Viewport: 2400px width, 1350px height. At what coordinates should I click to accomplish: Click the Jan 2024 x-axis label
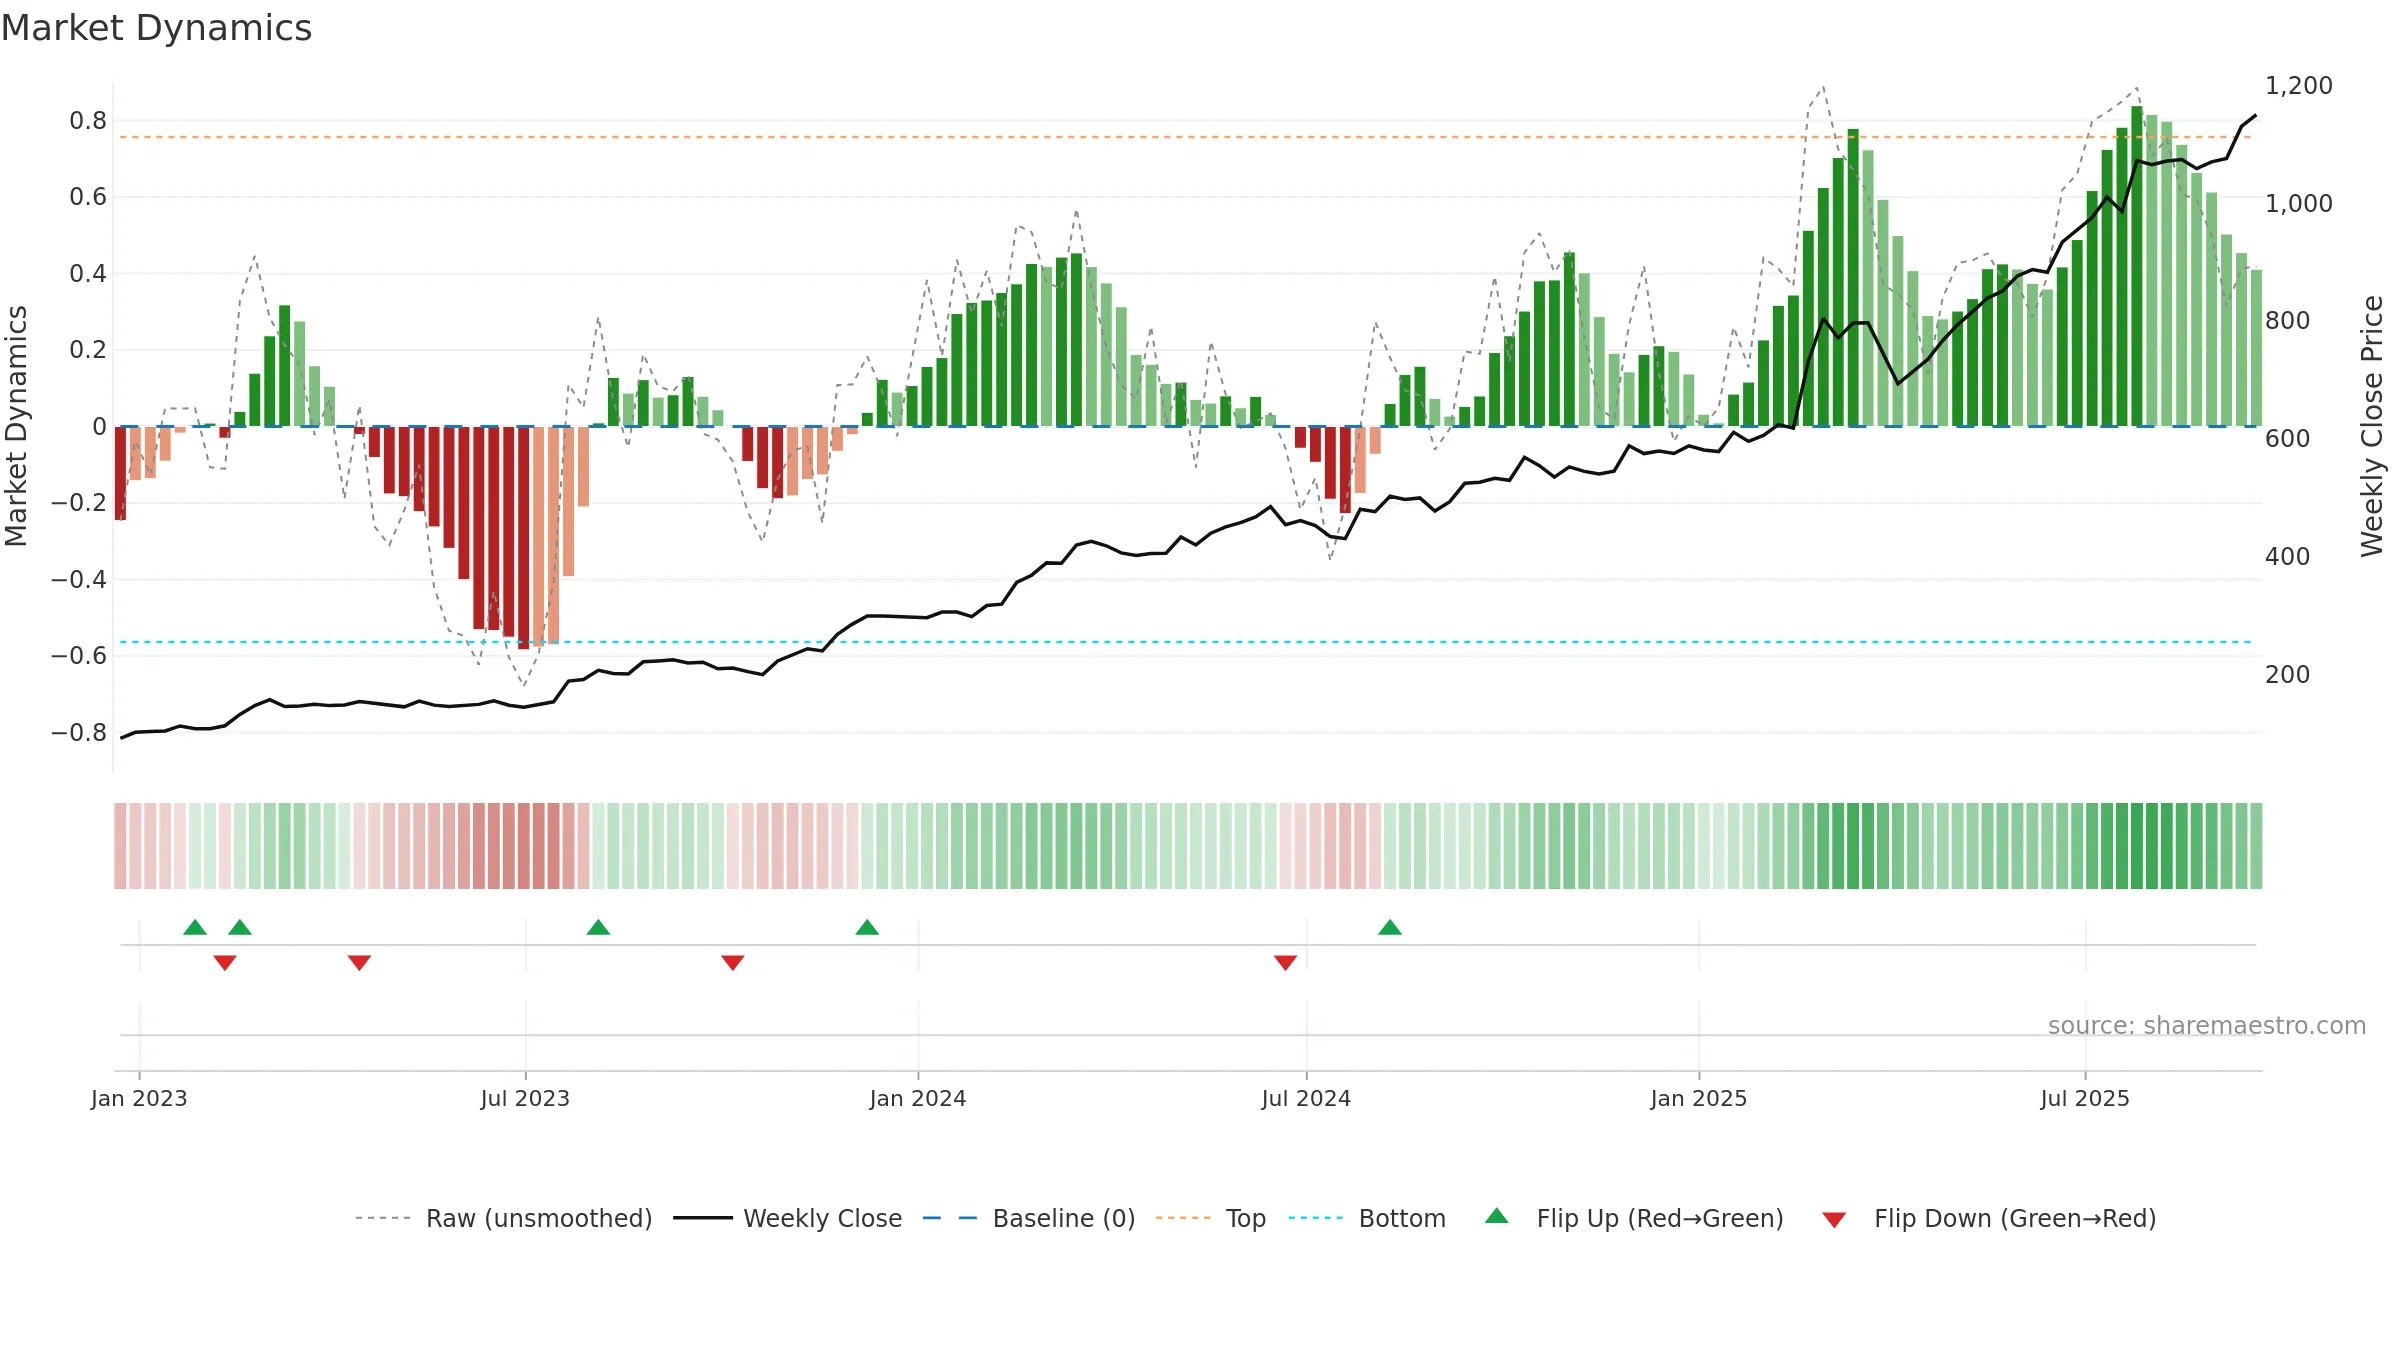click(918, 1098)
